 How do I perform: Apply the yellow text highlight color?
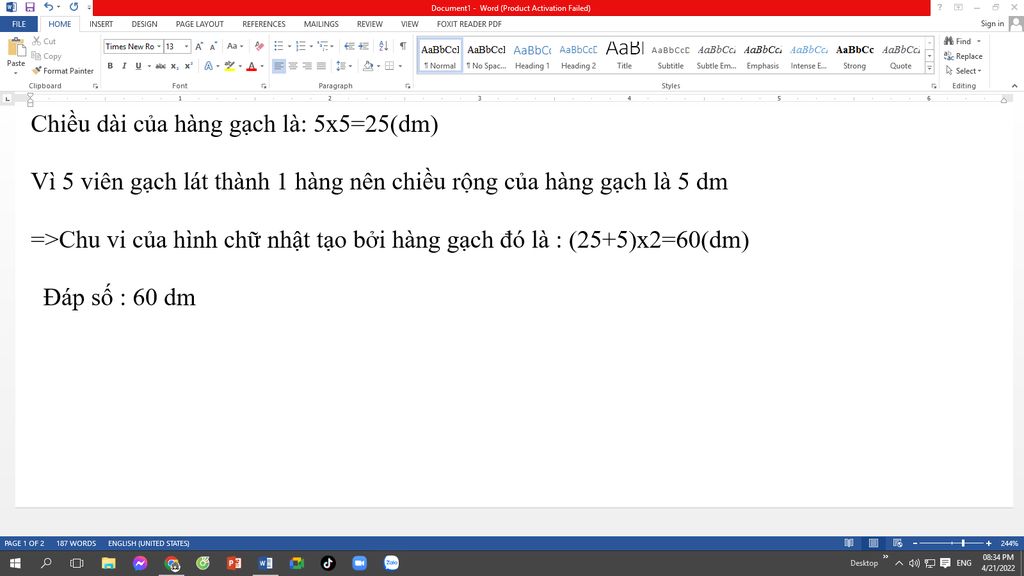coord(229,66)
